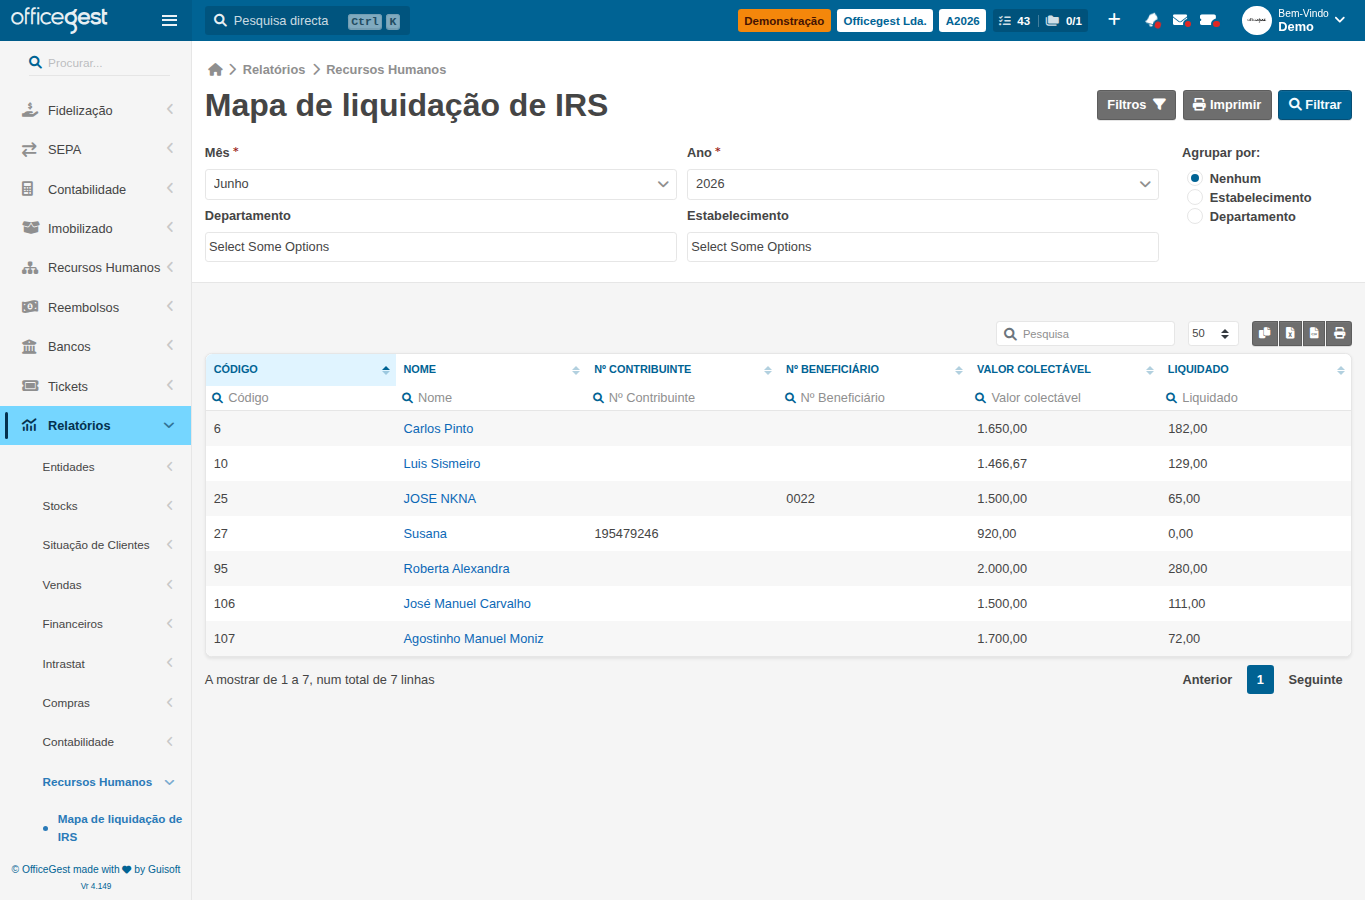The width and height of the screenshot is (1365, 900).
Task: Click the SEPA arrows icon
Action: pos(30,150)
